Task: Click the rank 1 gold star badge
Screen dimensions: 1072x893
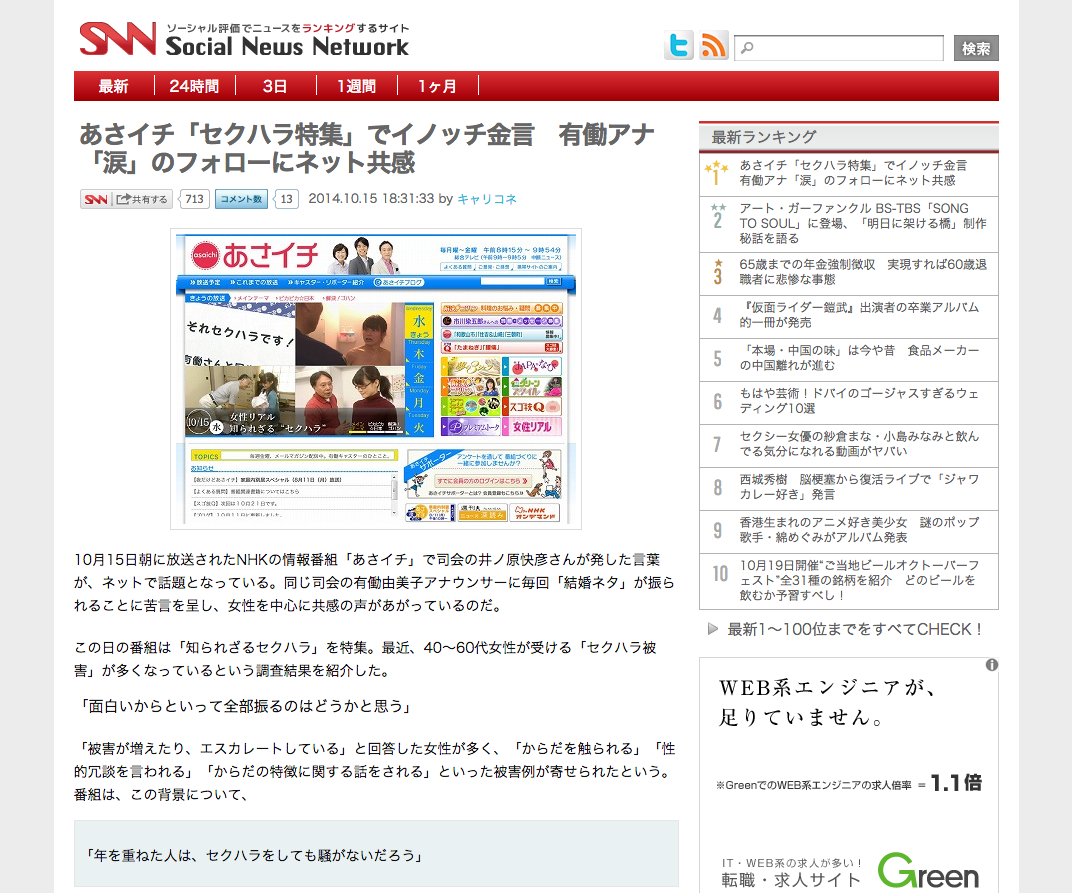Action: pos(716,173)
